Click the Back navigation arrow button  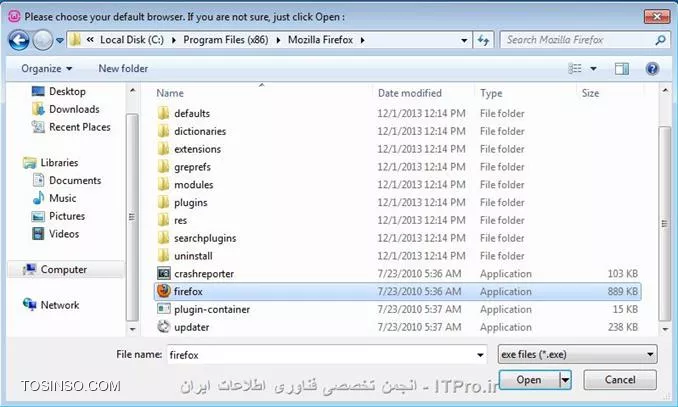(x=19, y=40)
